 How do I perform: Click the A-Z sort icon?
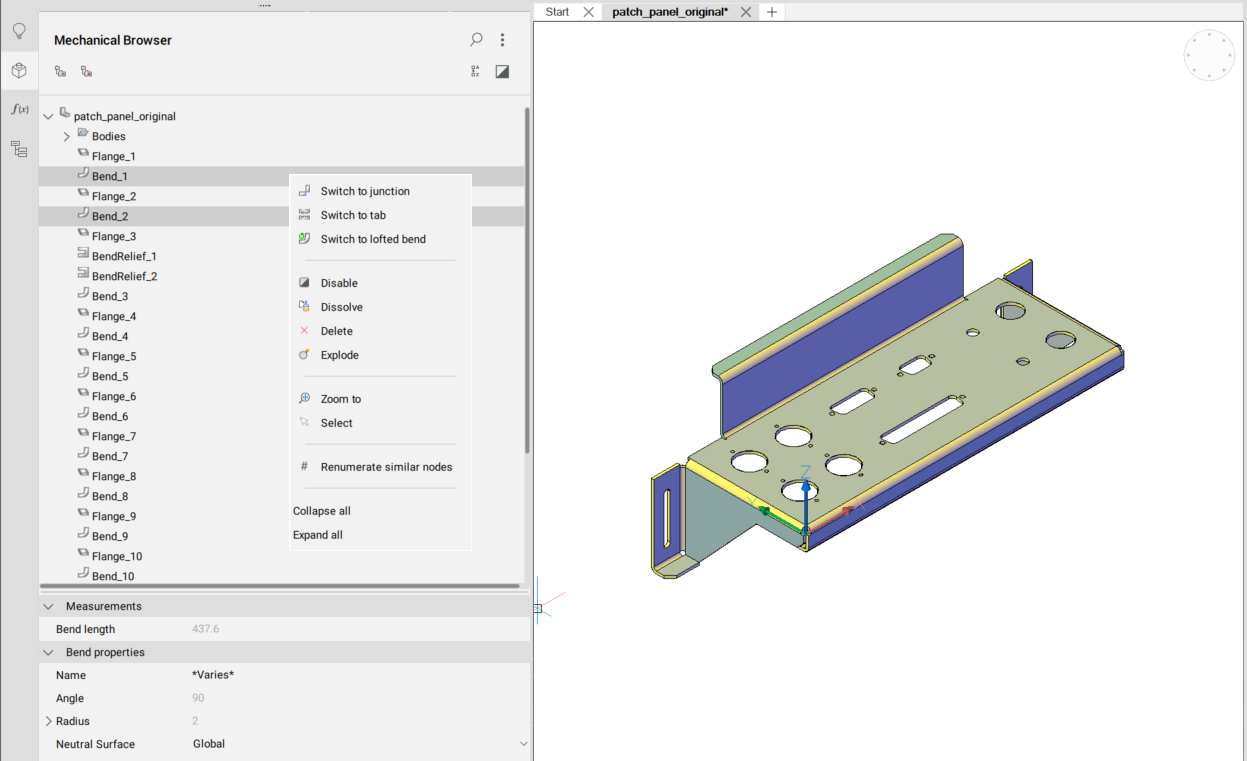click(x=476, y=72)
